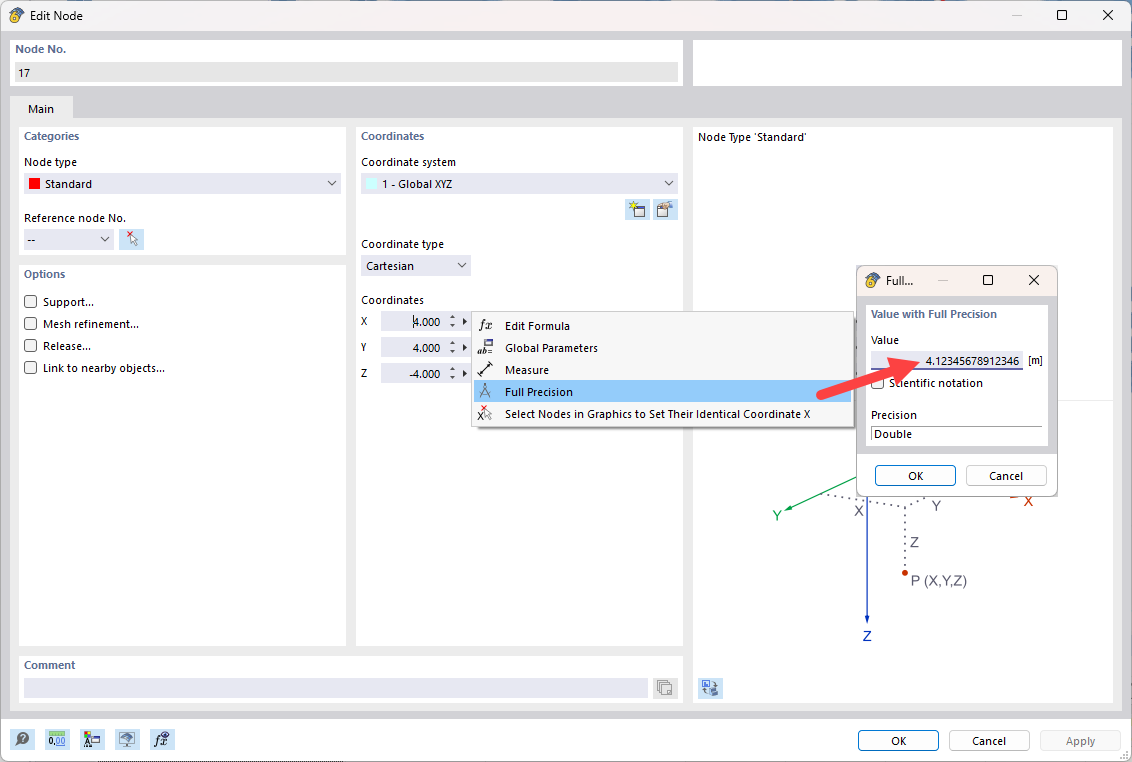This screenshot has width=1132, height=762.
Task: Select Full Precision from context menu
Action: tap(539, 392)
